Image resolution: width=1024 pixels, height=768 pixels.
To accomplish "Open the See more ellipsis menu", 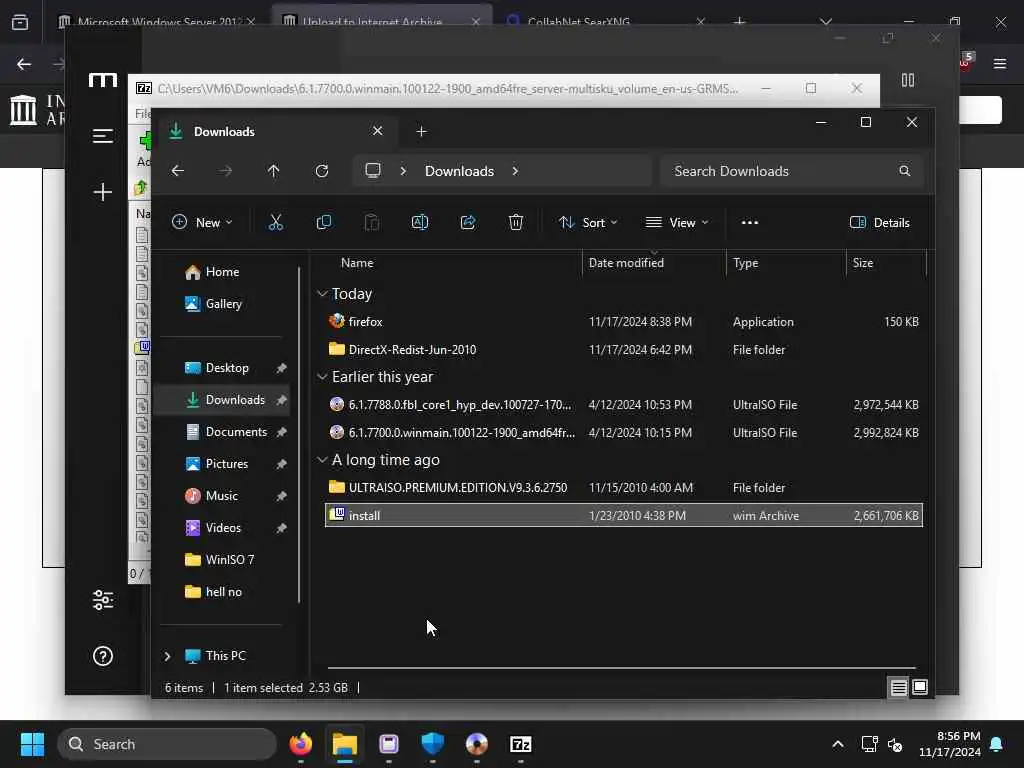I will tap(750, 223).
